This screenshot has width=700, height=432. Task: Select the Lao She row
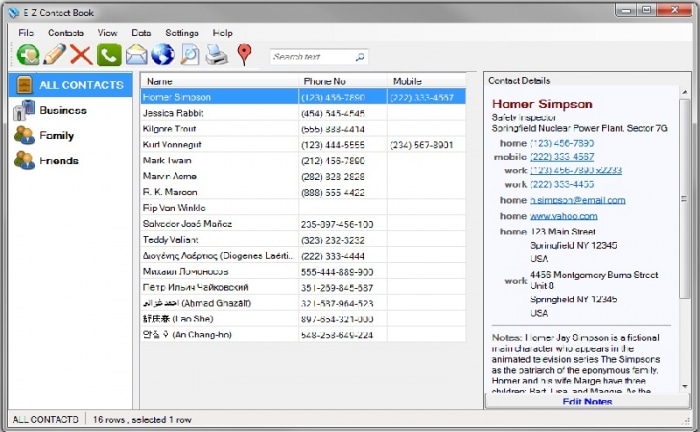click(303, 319)
